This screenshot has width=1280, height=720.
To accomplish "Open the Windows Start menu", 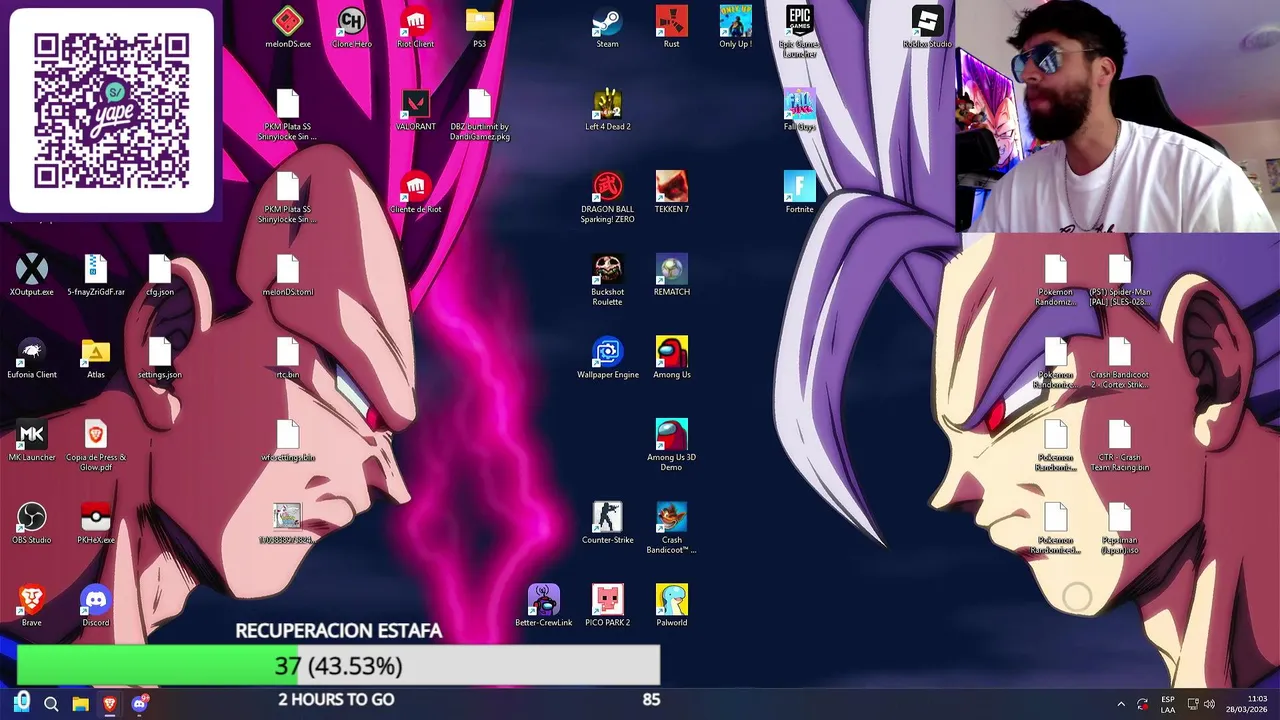I will 22,703.
